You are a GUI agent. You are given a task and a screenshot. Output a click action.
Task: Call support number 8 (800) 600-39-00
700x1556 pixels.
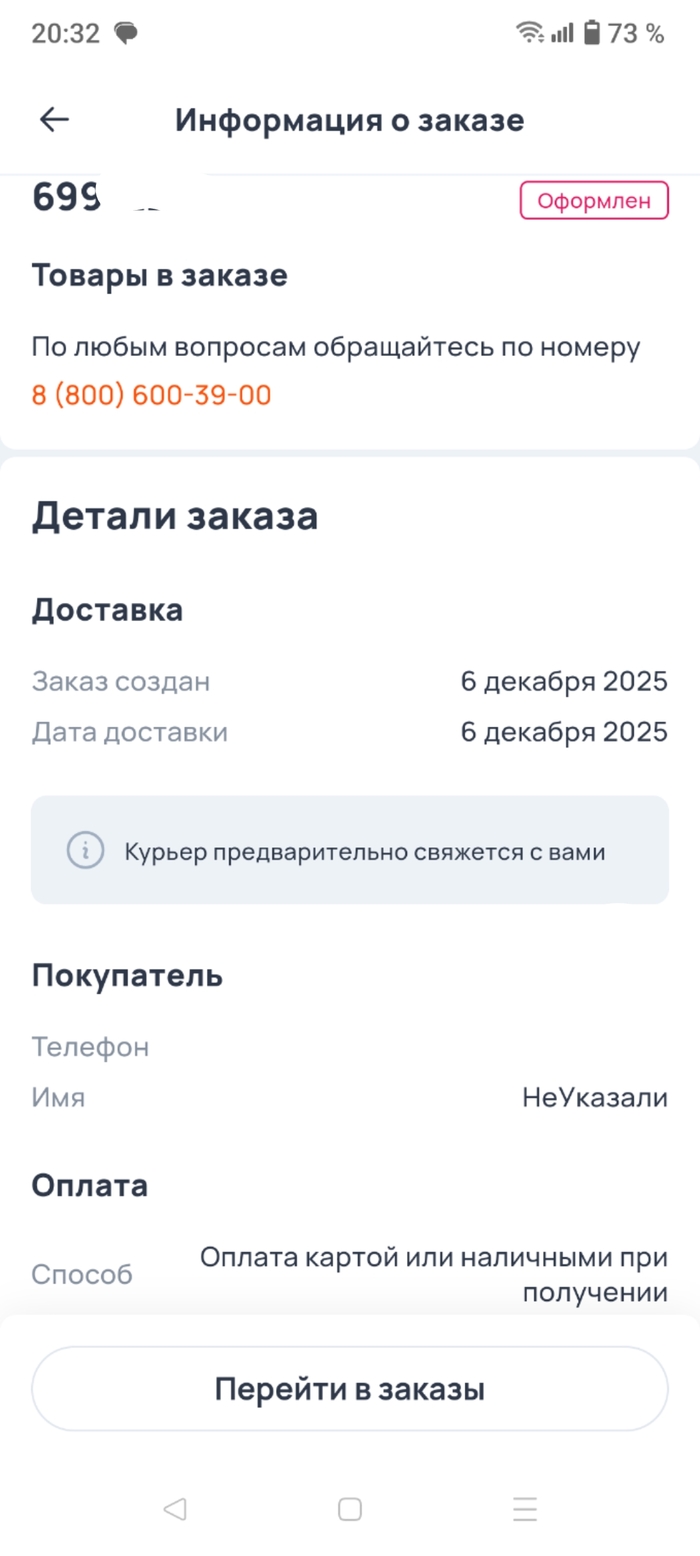coord(151,395)
